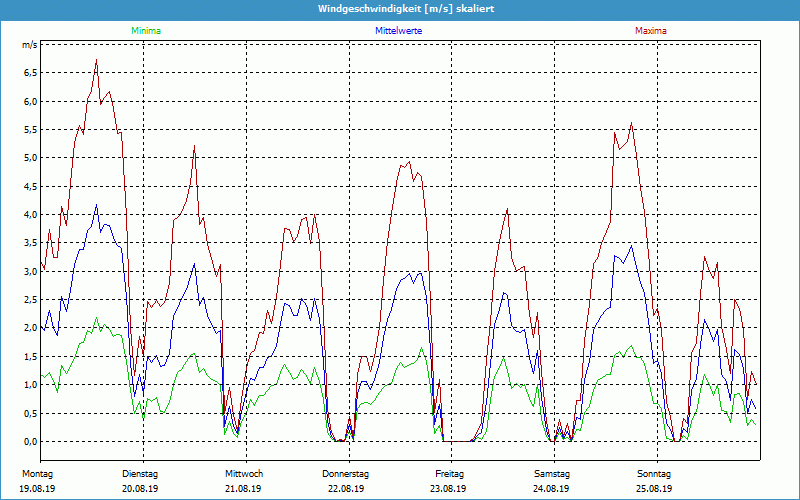
Task: Click the 6,5 y-axis value
Action: (x=30, y=73)
